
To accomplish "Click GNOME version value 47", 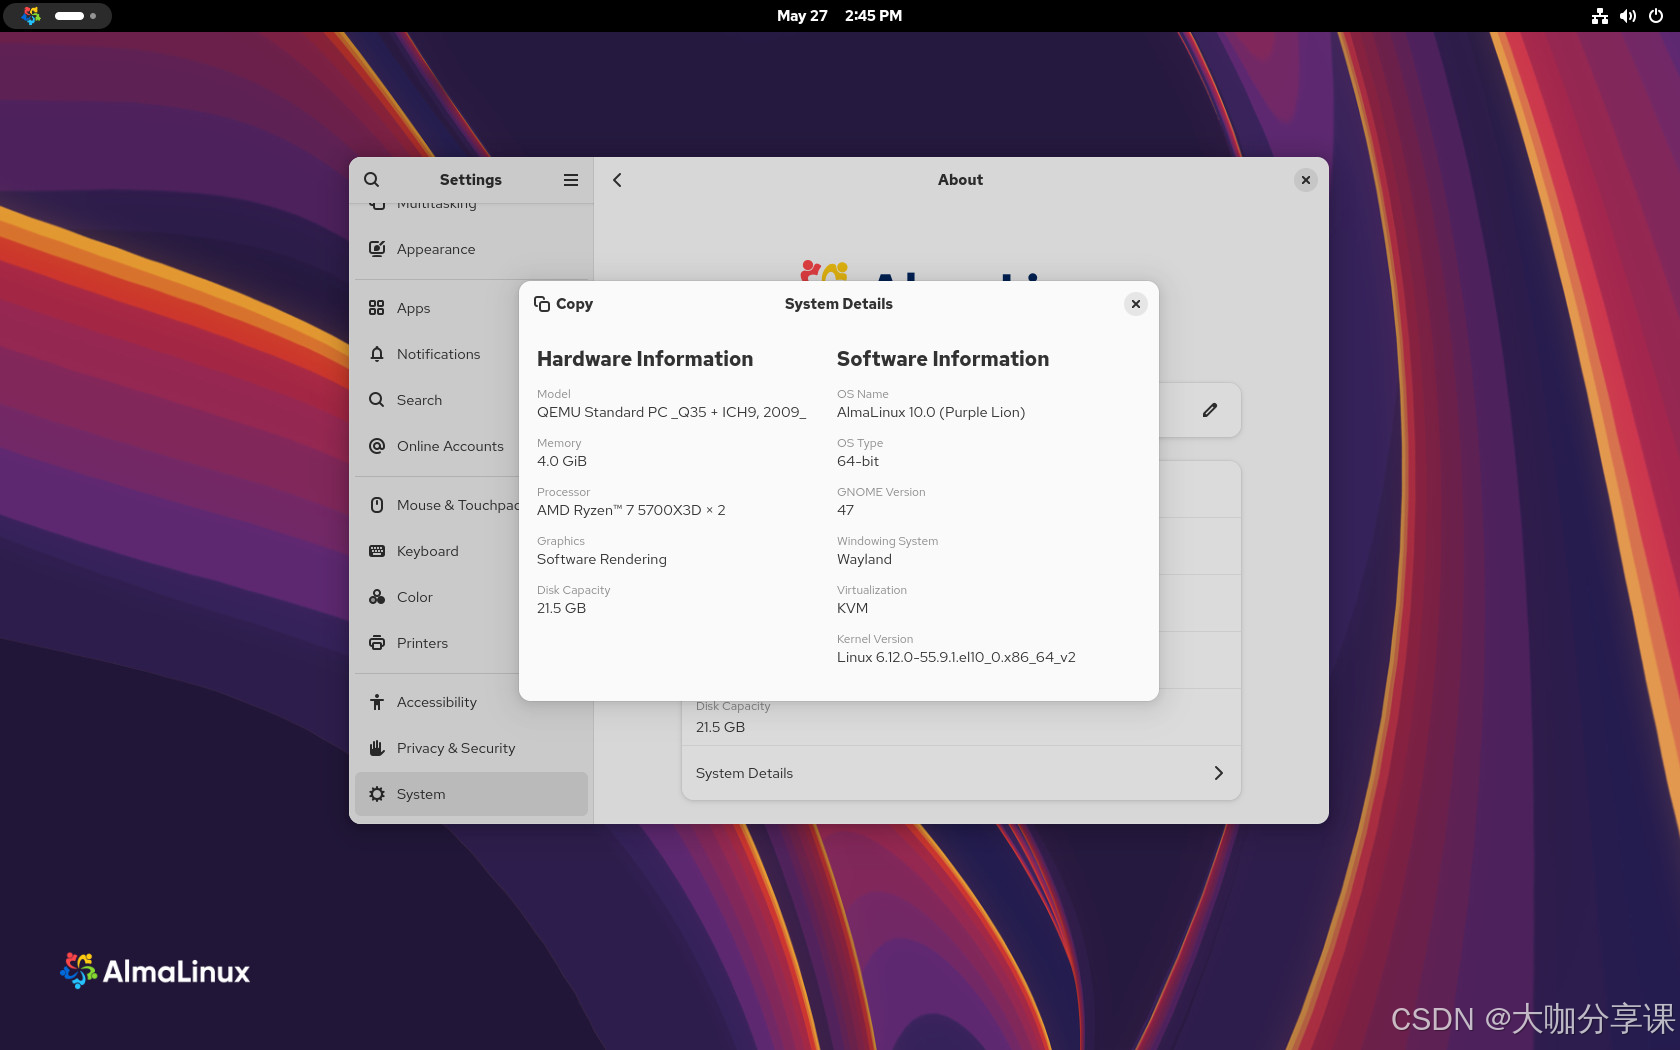I will pyautogui.click(x=845, y=510).
